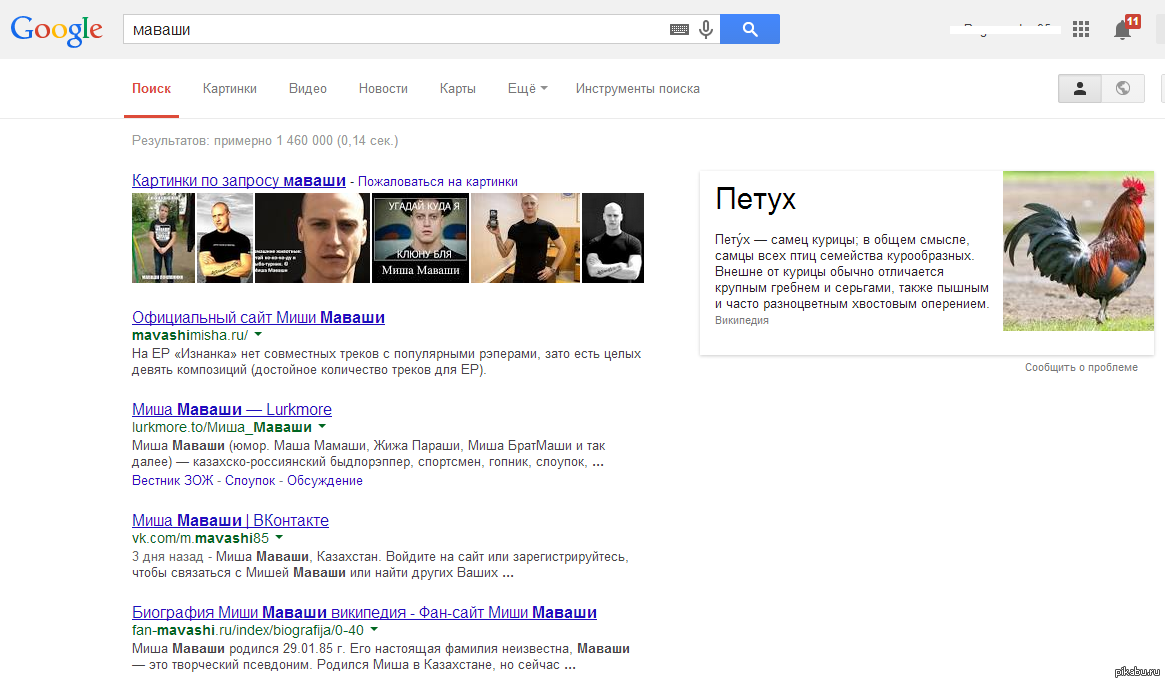
Task: Click the search input field
Action: pos(395,30)
